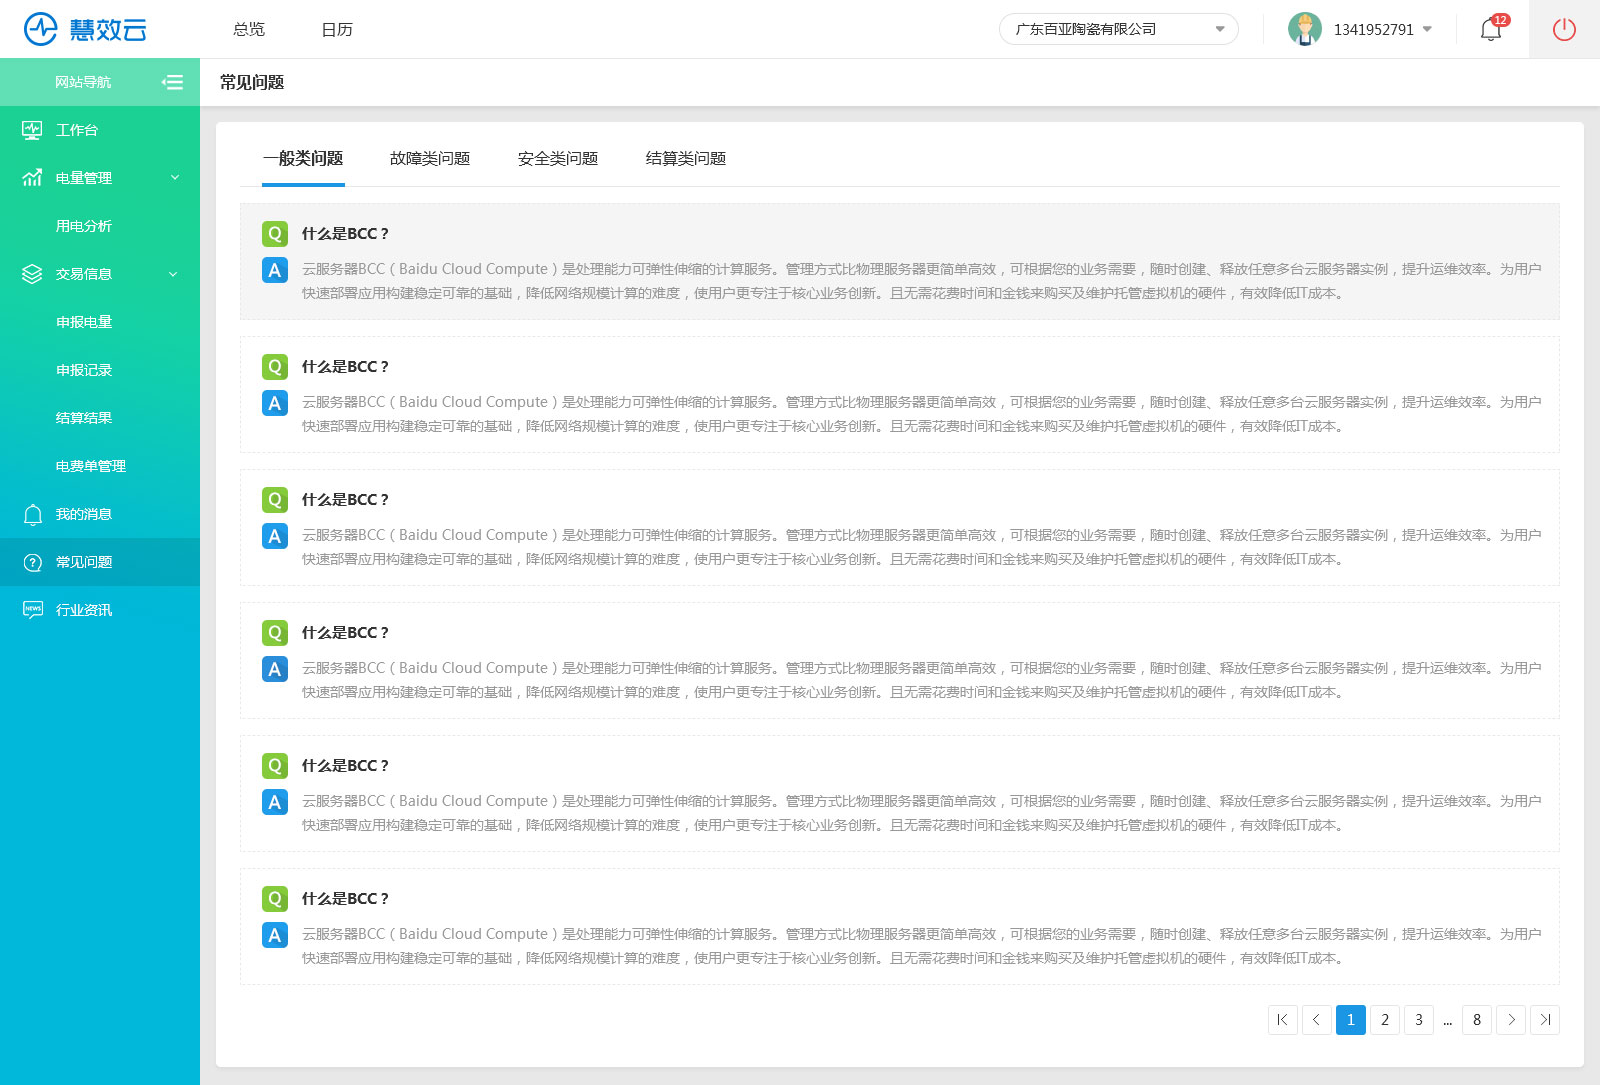Jump to last page pagination icon
The image size is (1600, 1085).
pyautogui.click(x=1545, y=1020)
